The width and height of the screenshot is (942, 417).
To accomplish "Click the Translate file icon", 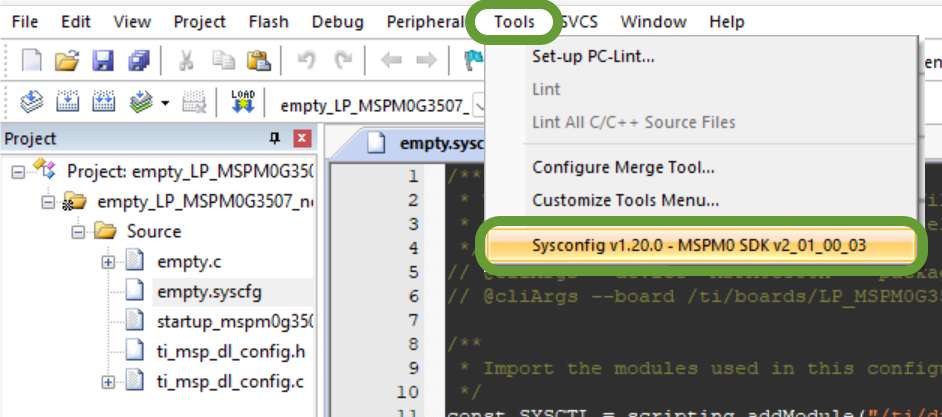I will tap(31, 102).
